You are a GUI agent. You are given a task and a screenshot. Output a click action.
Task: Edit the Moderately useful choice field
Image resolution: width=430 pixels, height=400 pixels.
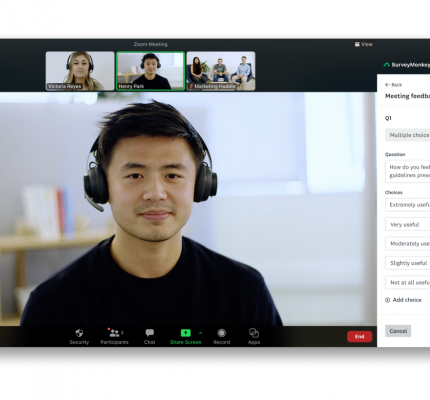pos(407,244)
